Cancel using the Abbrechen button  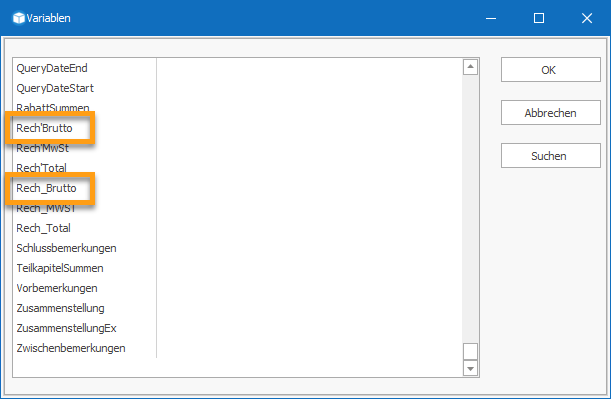[x=551, y=113]
